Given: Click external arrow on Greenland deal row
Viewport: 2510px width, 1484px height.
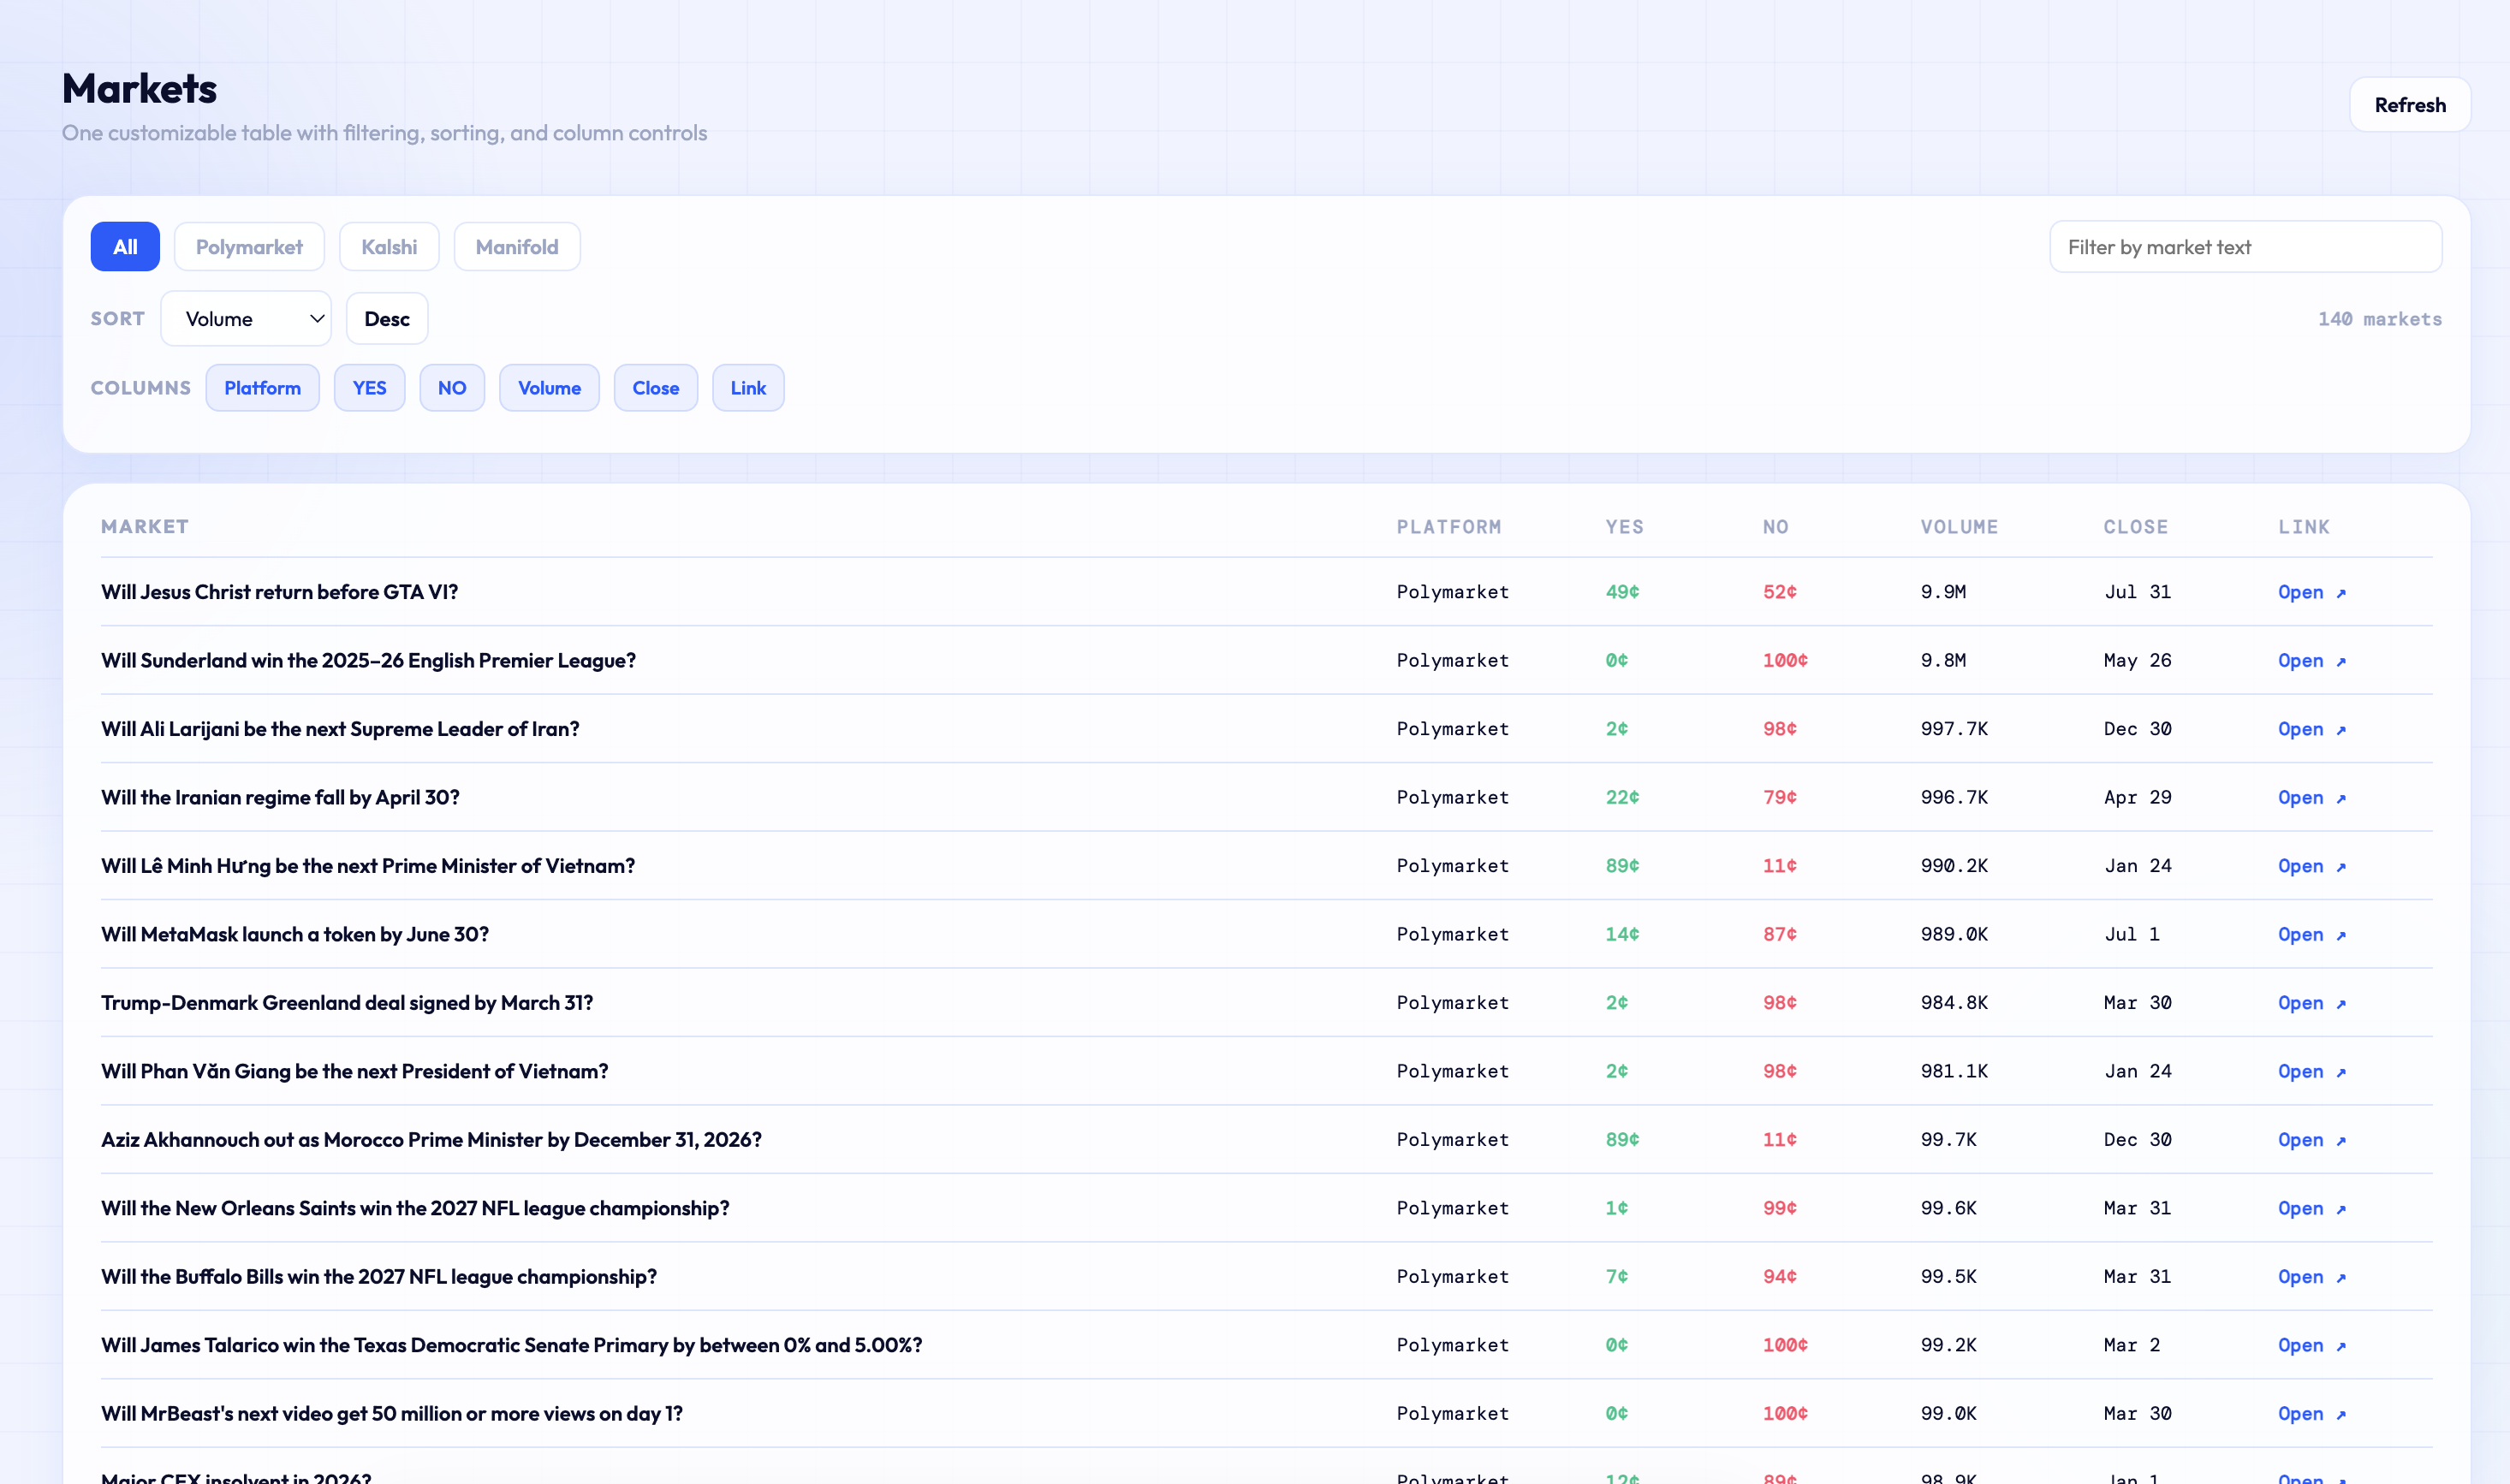Looking at the screenshot, I should [x=2341, y=1004].
